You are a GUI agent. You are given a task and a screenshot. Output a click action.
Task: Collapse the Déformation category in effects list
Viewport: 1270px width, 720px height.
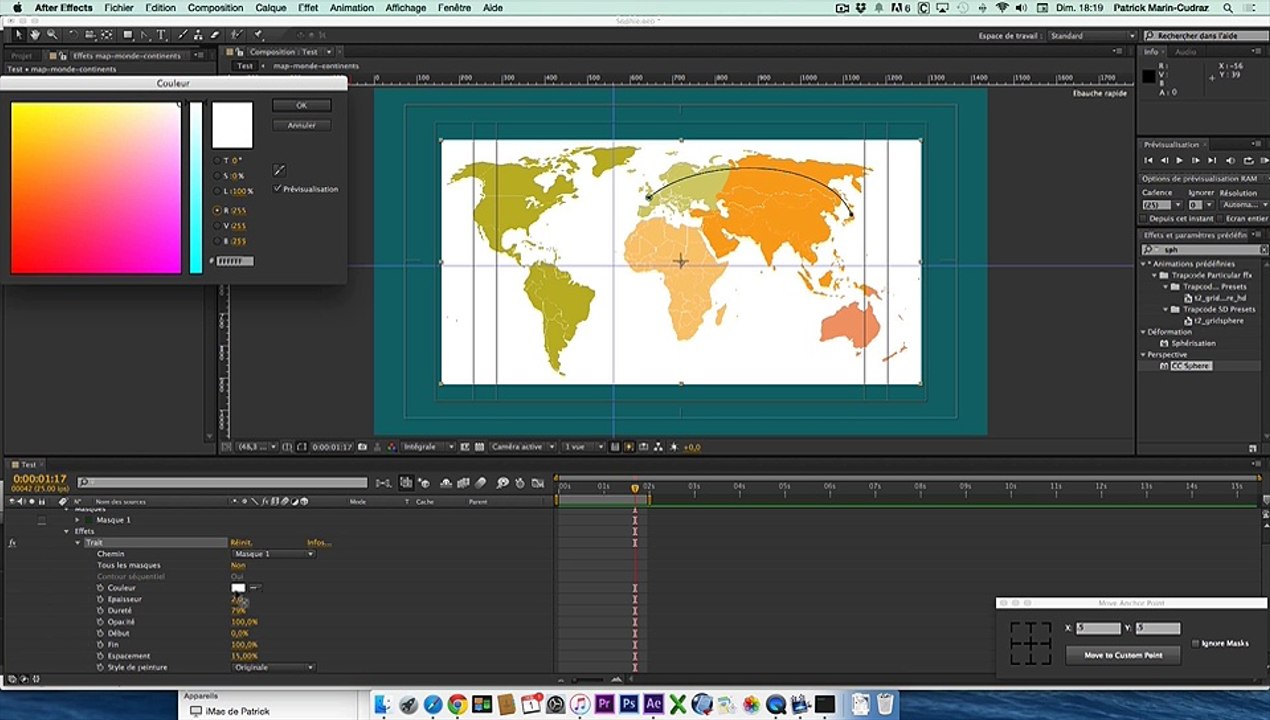click(1144, 332)
